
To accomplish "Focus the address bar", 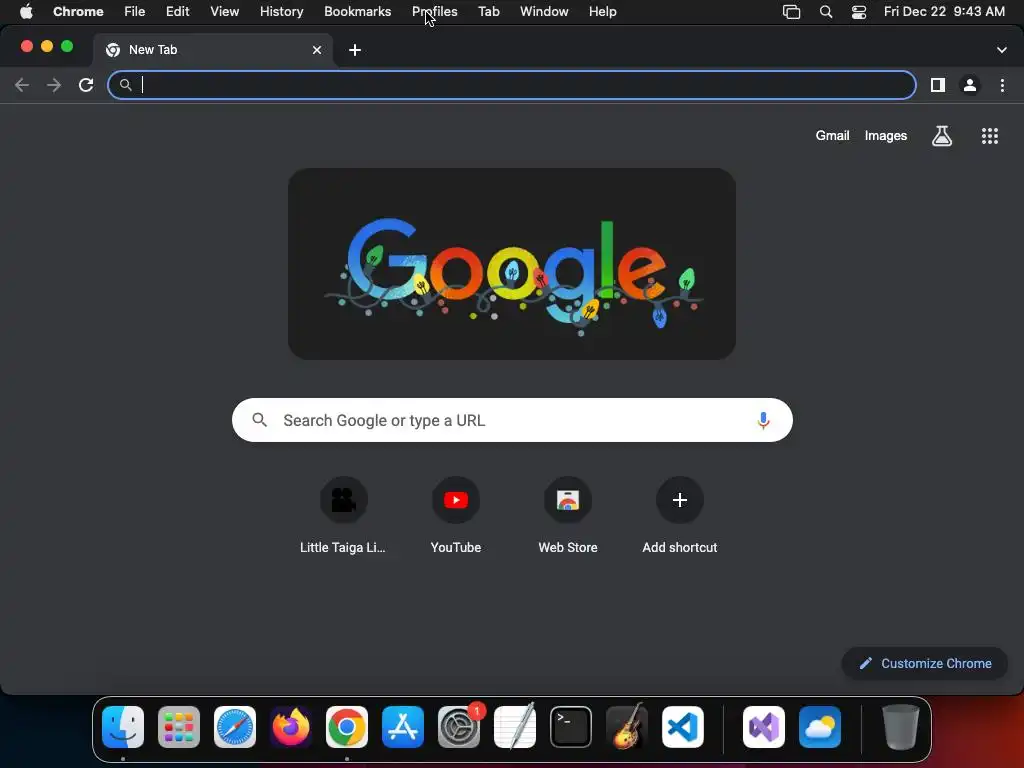I will coord(511,85).
